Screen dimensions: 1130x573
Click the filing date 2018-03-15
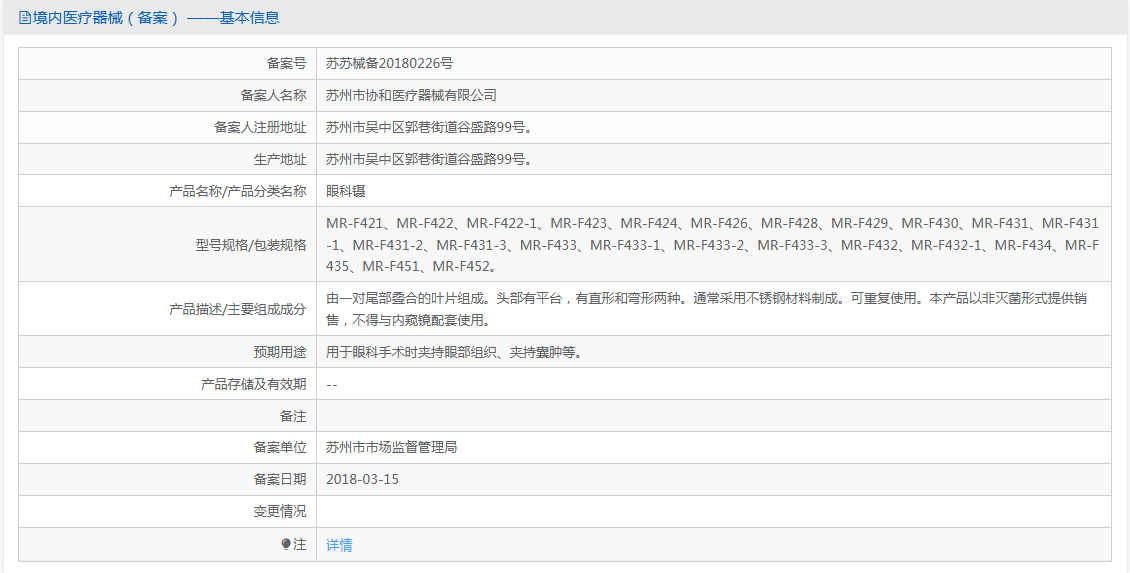(x=362, y=479)
